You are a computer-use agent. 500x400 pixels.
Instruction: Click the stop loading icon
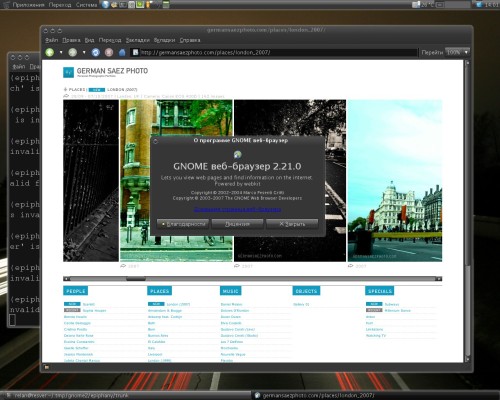109,52
